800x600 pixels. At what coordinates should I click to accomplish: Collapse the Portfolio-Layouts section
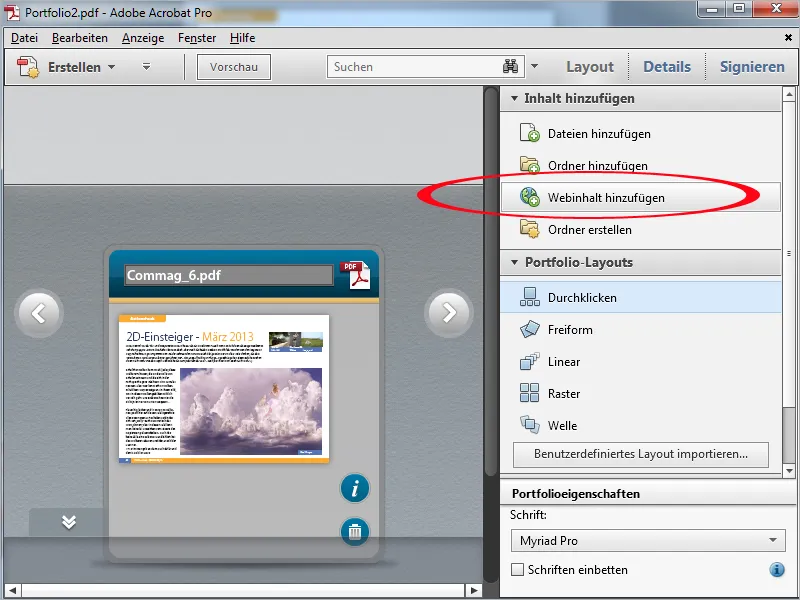point(514,262)
